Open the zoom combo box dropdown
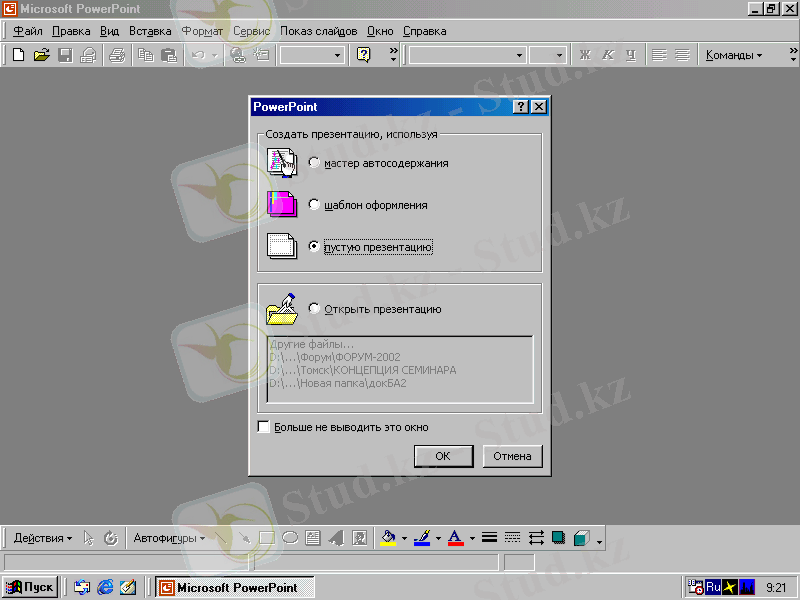This screenshot has width=800, height=600. pos(337,55)
